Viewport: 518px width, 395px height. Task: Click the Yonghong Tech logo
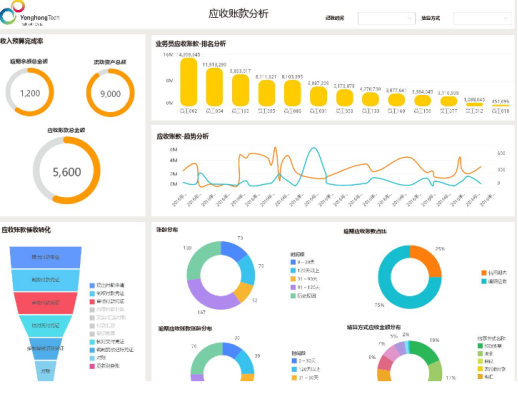tap(29, 13)
